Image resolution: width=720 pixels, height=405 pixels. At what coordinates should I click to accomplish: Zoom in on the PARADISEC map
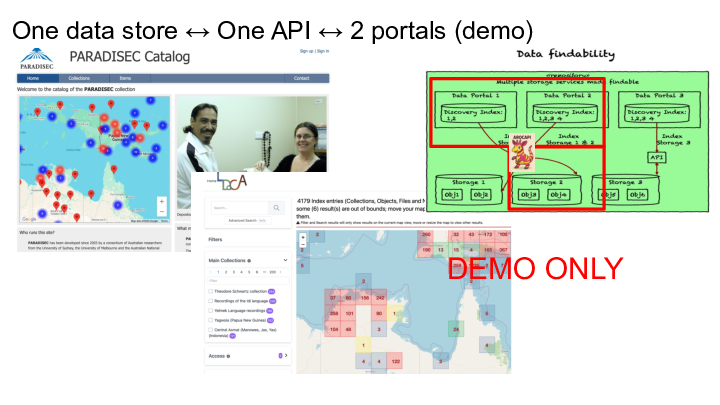(162, 202)
